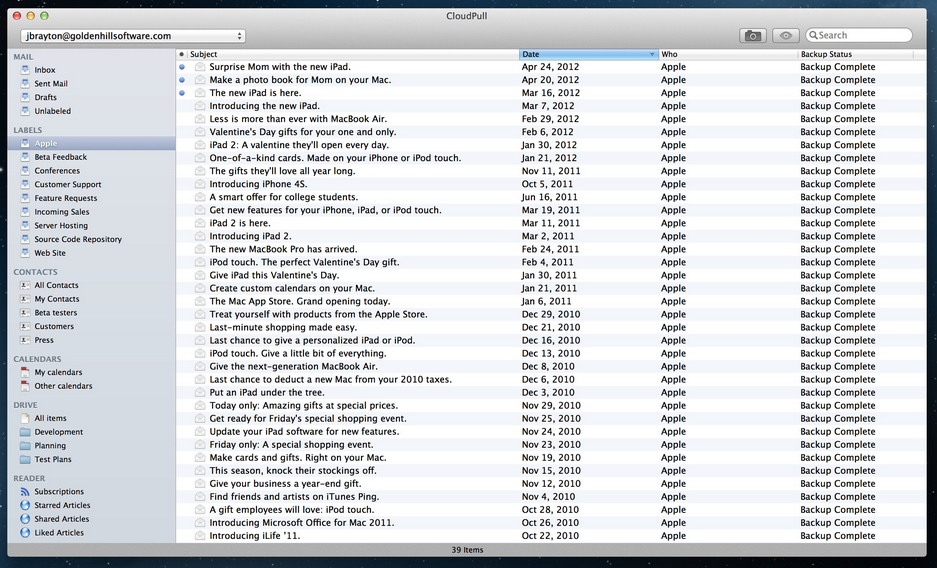This screenshot has height=568, width=937.
Task: Click the magnifying glass icon in Search
Action: point(813,35)
